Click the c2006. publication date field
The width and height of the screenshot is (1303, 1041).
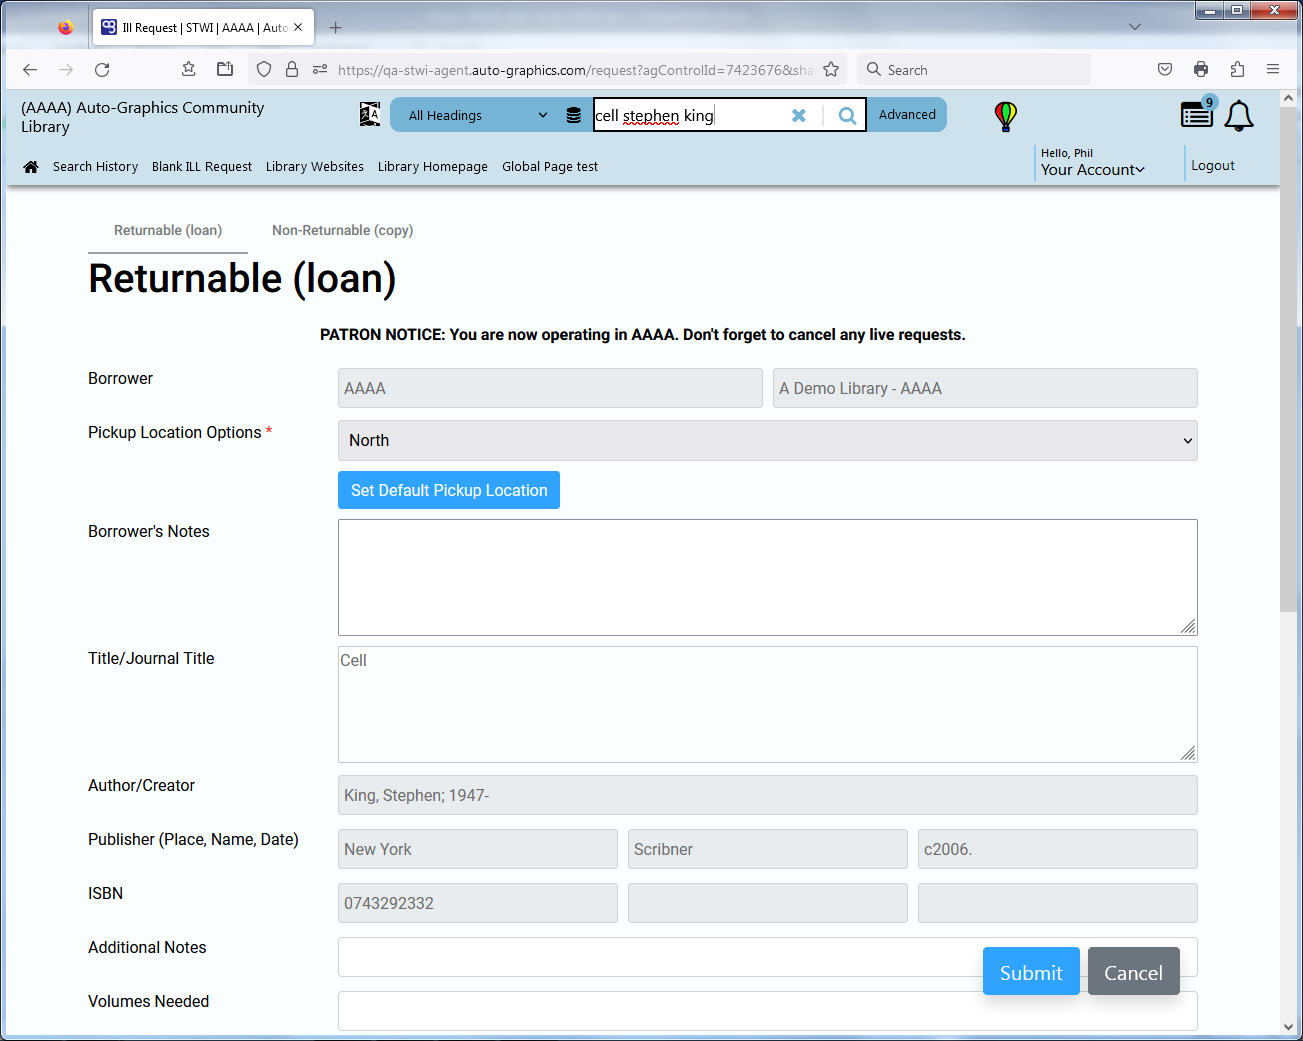[1058, 849]
